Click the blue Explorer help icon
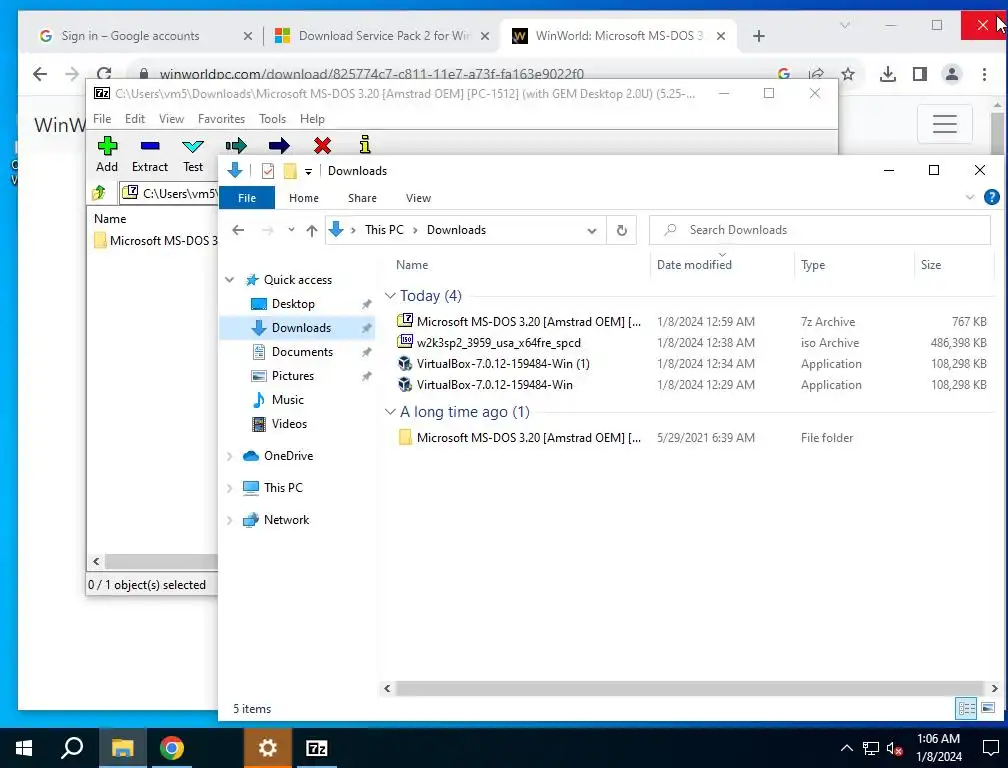 pyautogui.click(x=991, y=197)
